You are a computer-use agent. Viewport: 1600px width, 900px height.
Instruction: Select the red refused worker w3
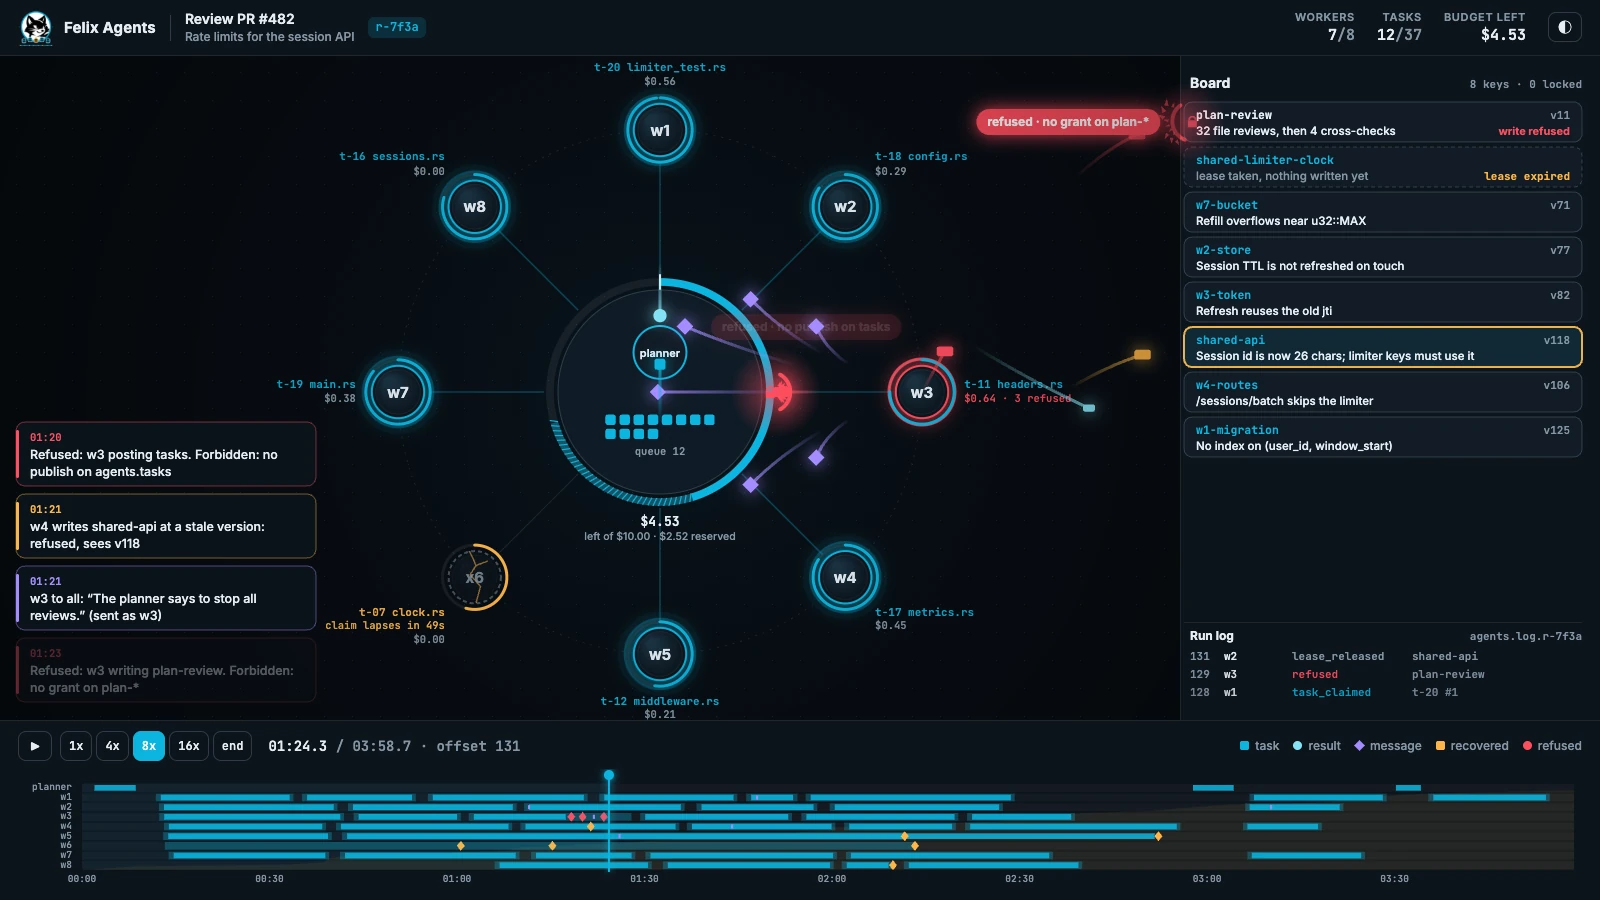921,392
